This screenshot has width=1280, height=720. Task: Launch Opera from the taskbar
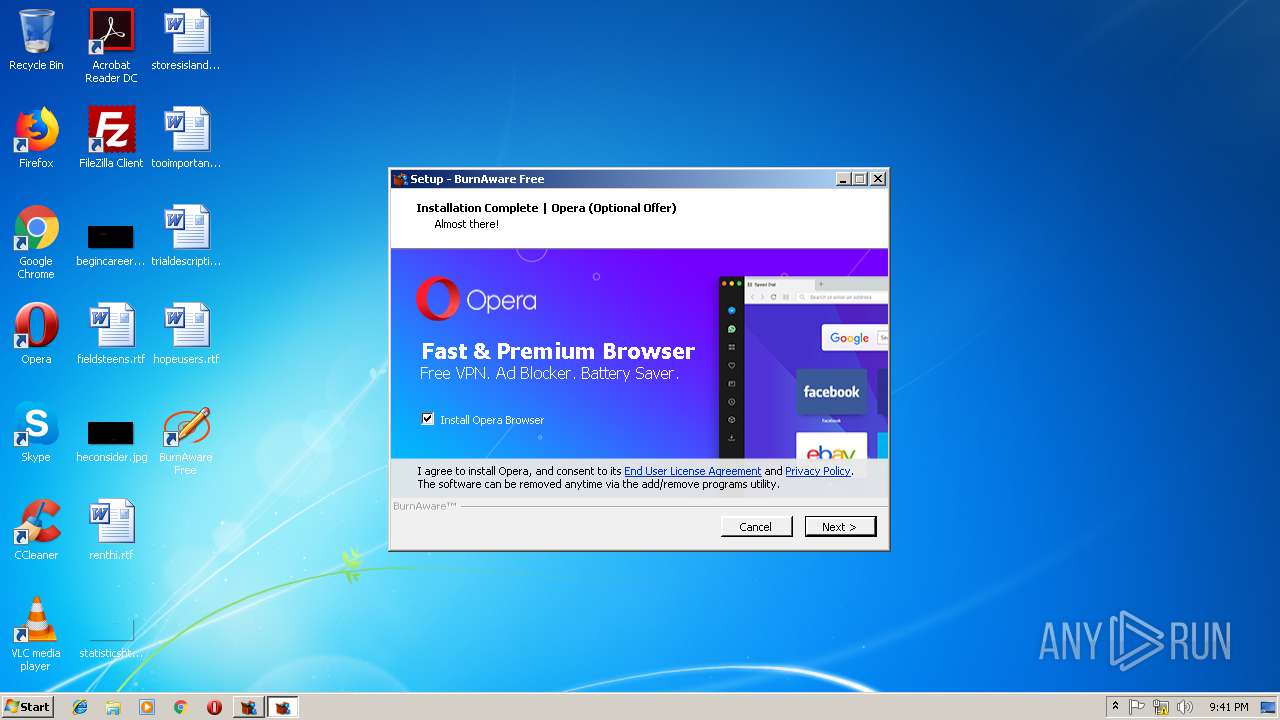[214, 707]
